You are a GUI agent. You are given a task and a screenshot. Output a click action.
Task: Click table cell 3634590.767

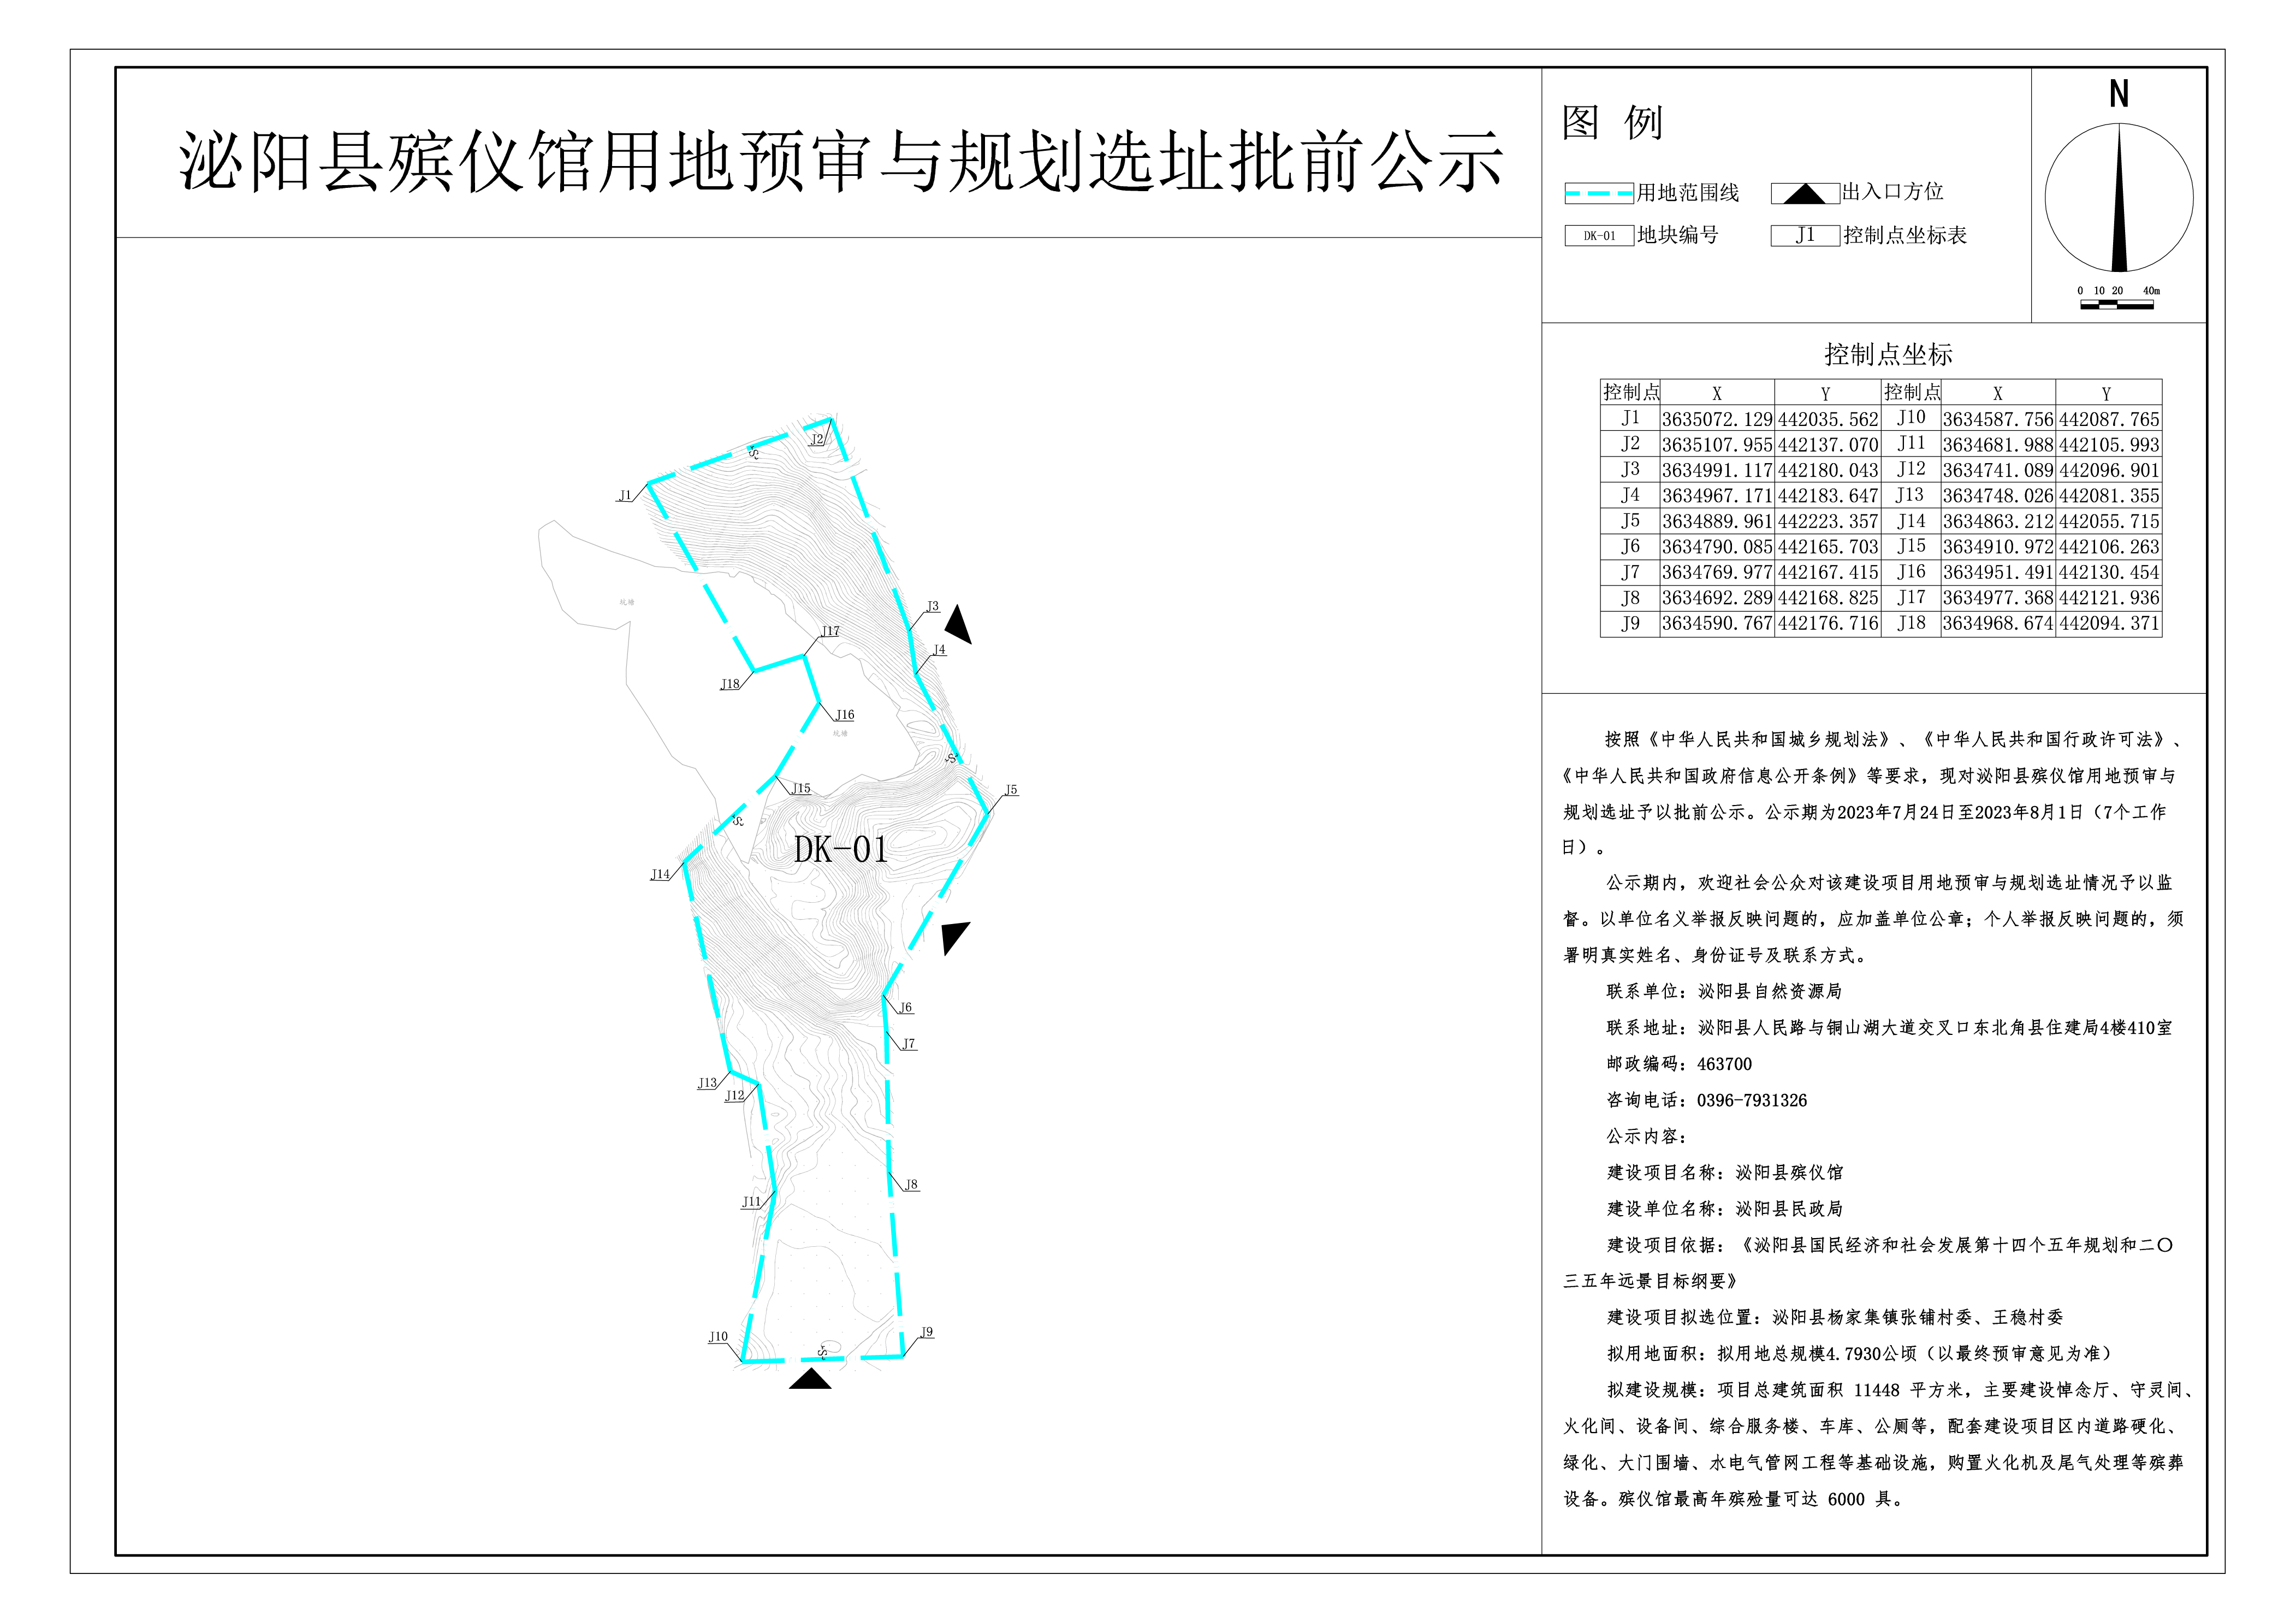1717,623
